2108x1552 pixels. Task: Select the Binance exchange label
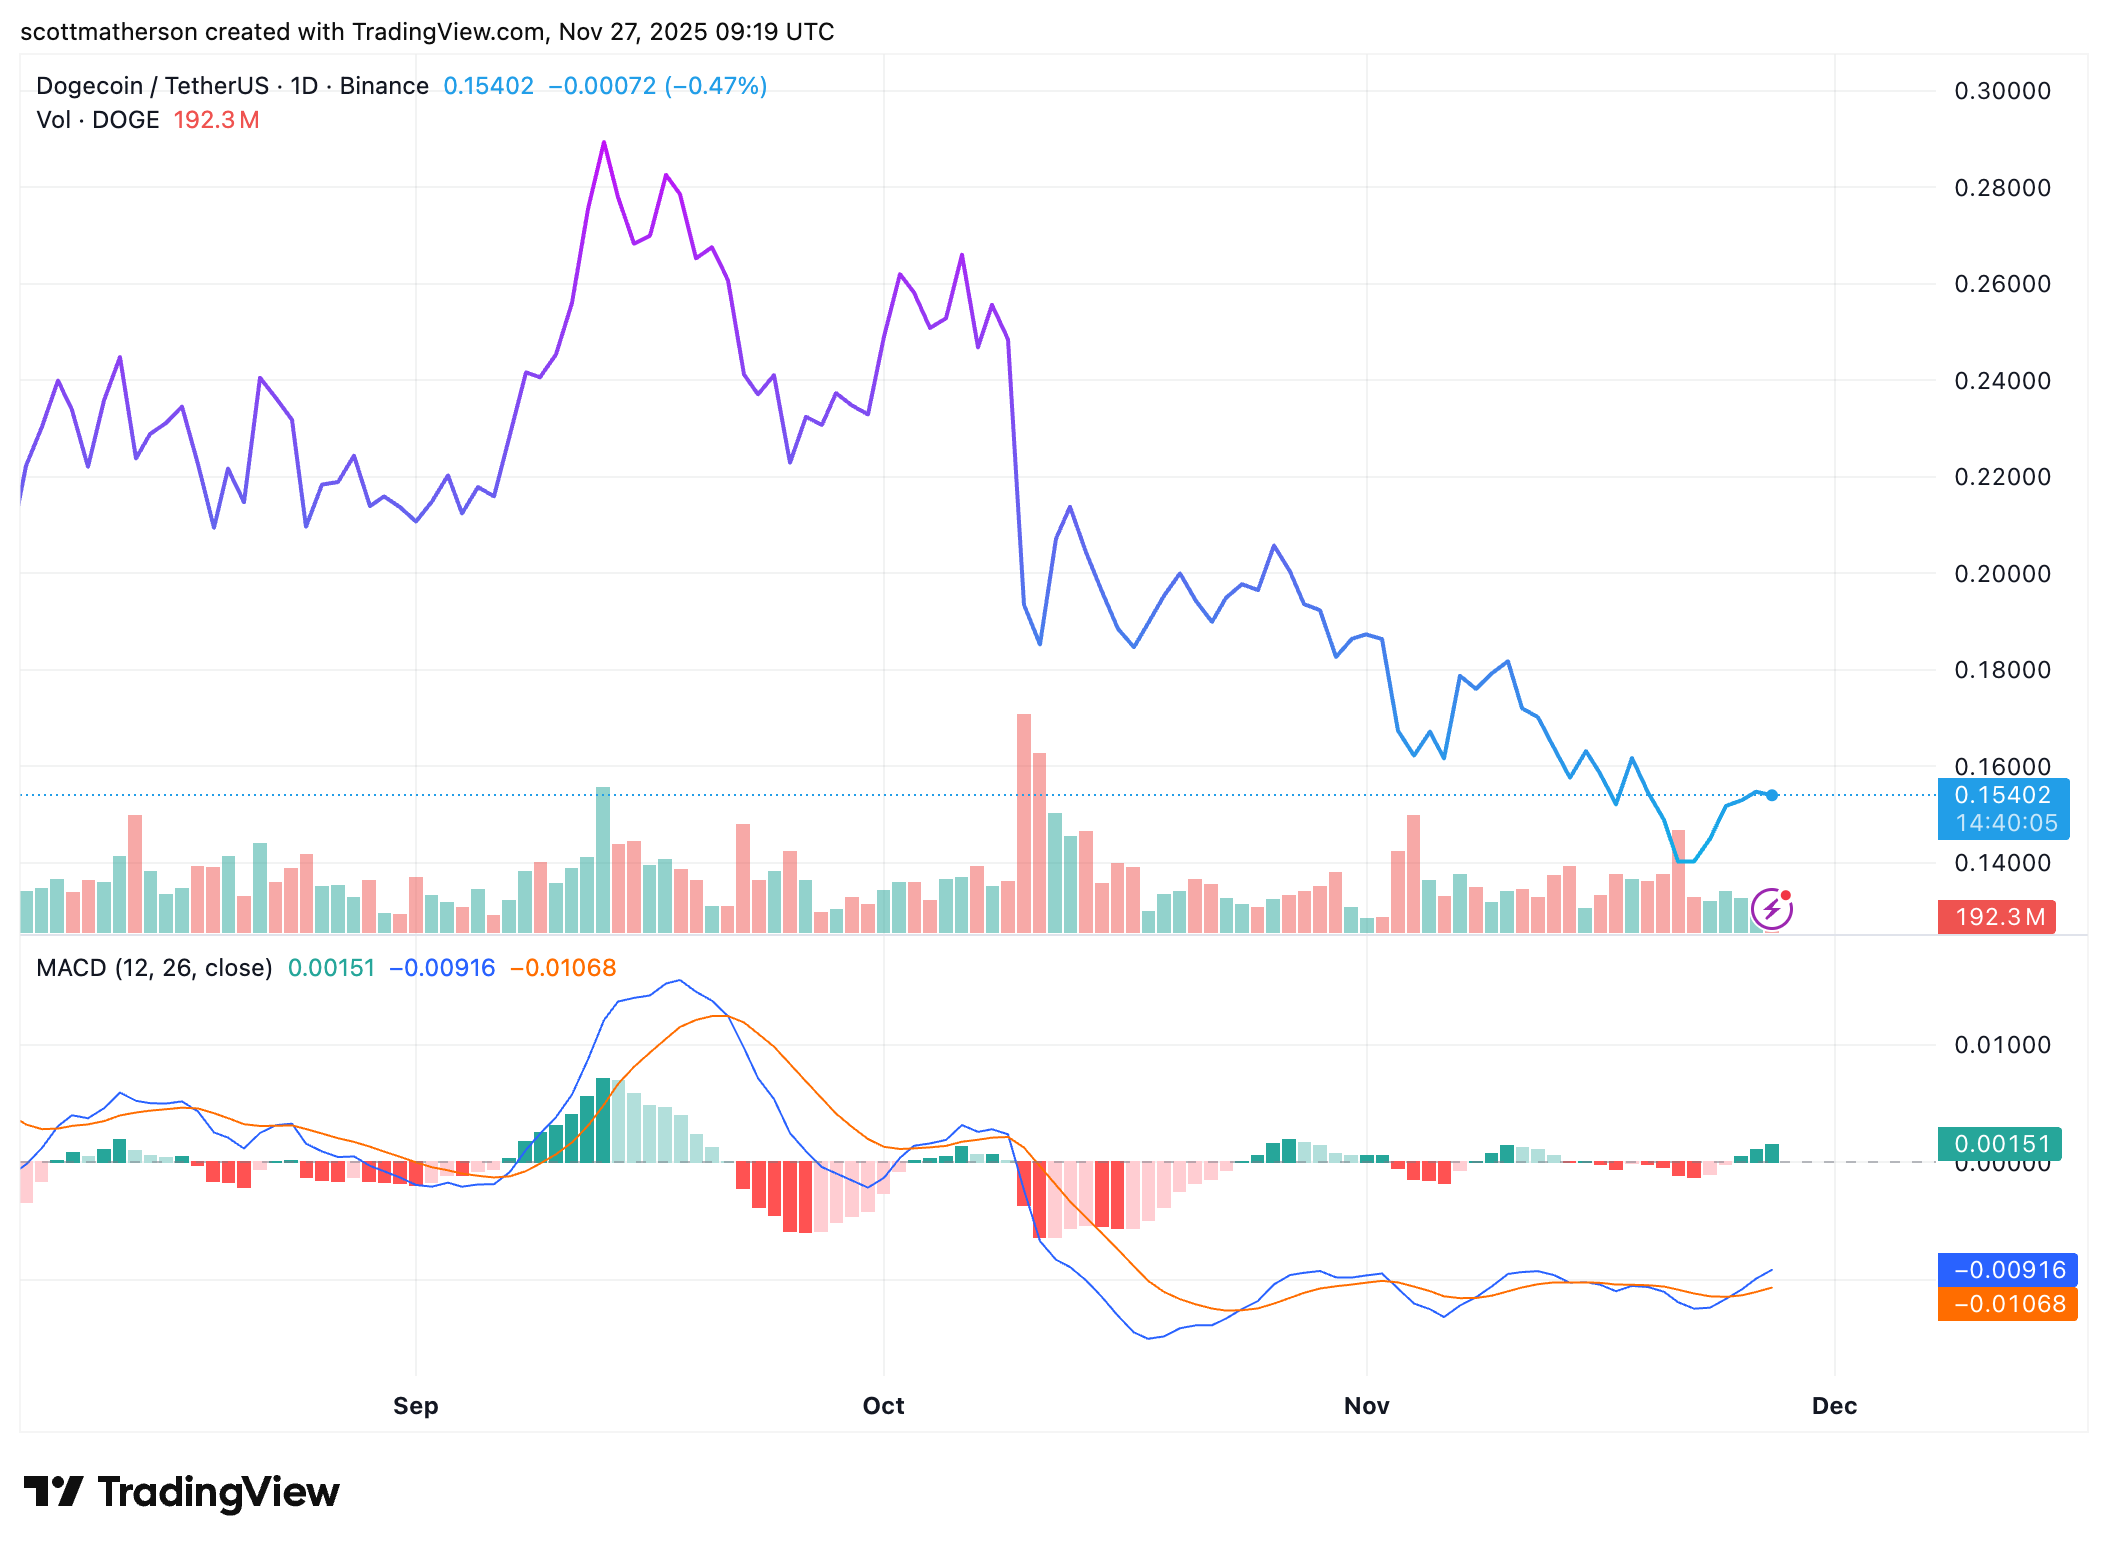tap(383, 86)
